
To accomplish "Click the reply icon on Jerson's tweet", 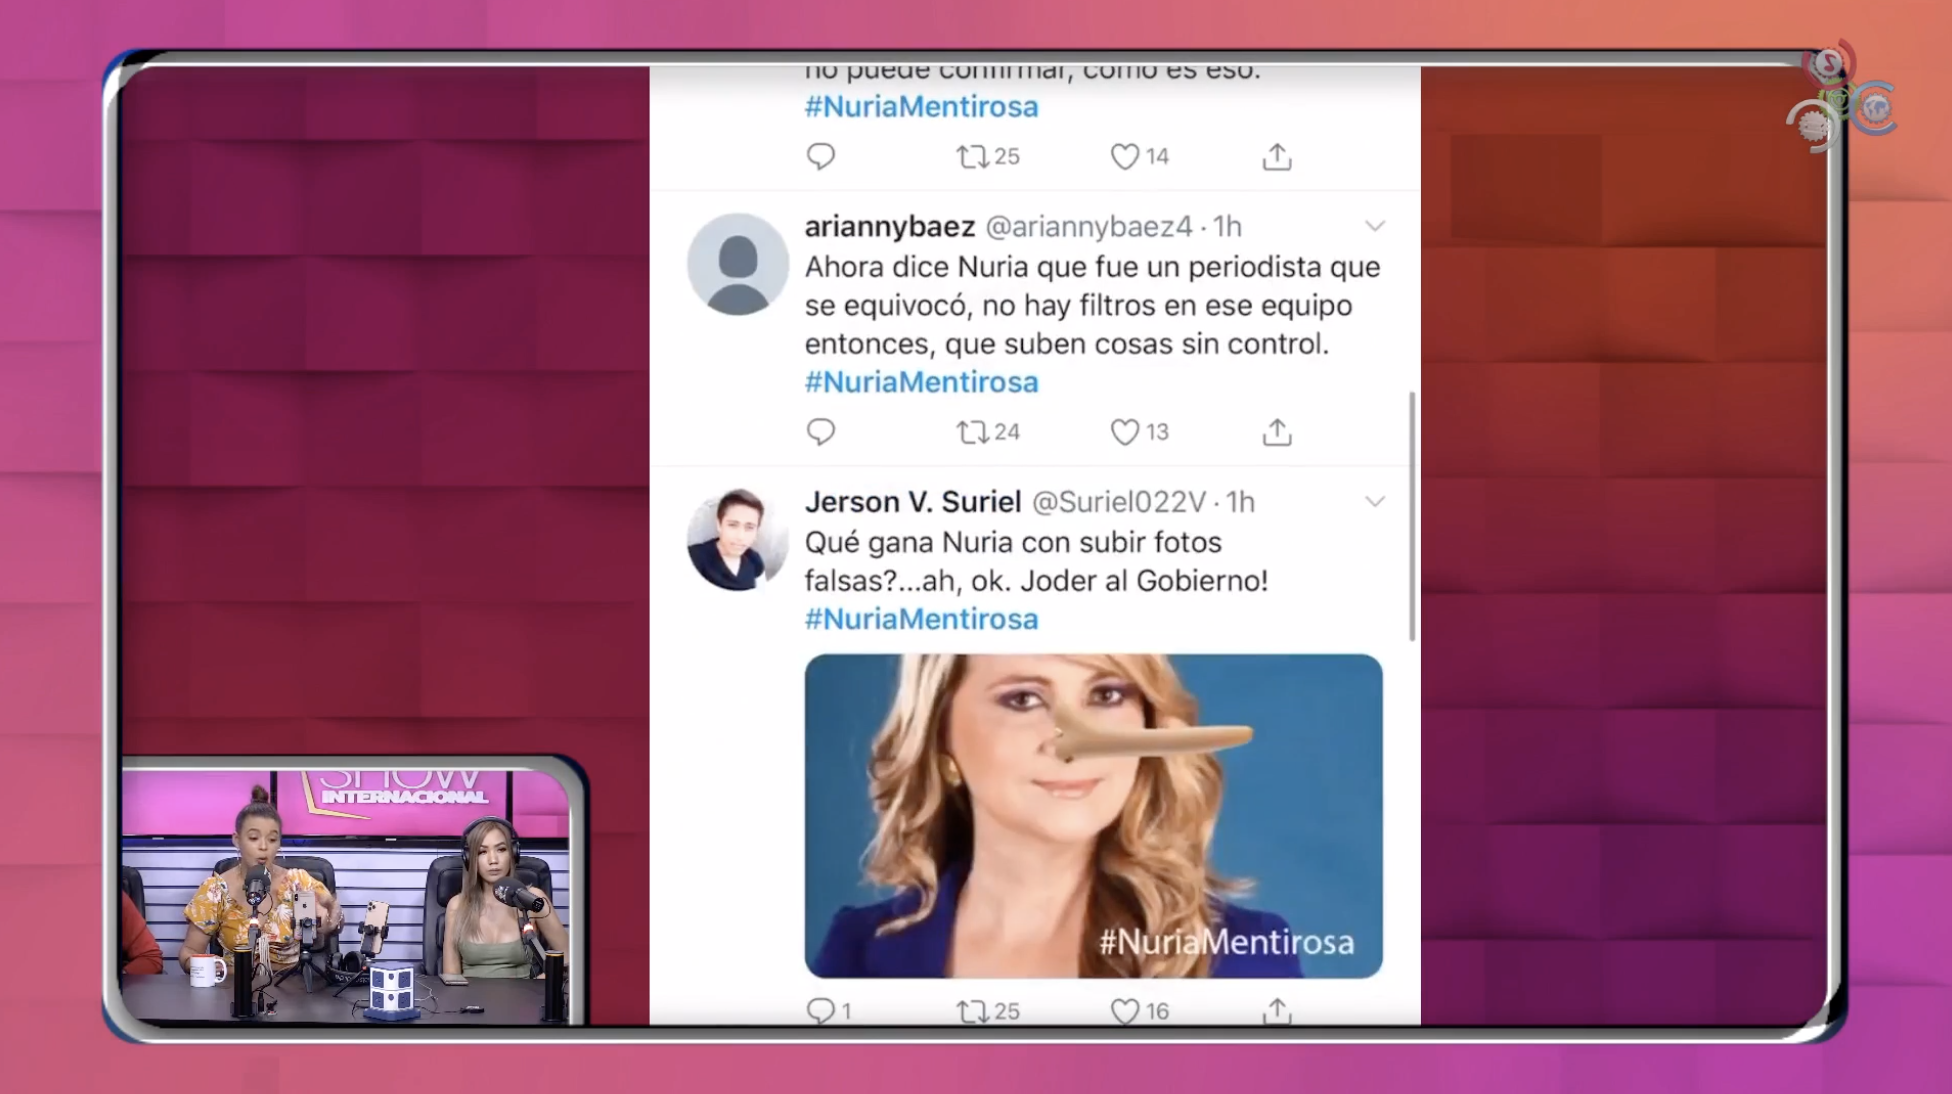I will 822,1009.
